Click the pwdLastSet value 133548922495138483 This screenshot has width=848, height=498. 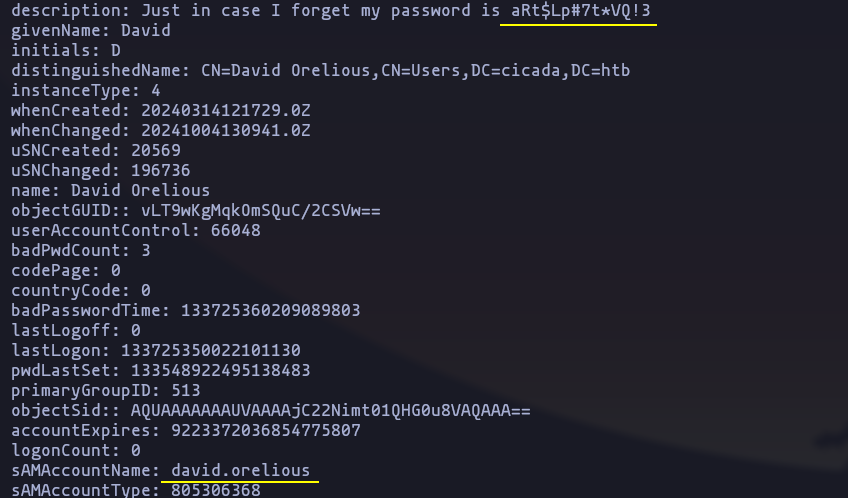(x=221, y=370)
